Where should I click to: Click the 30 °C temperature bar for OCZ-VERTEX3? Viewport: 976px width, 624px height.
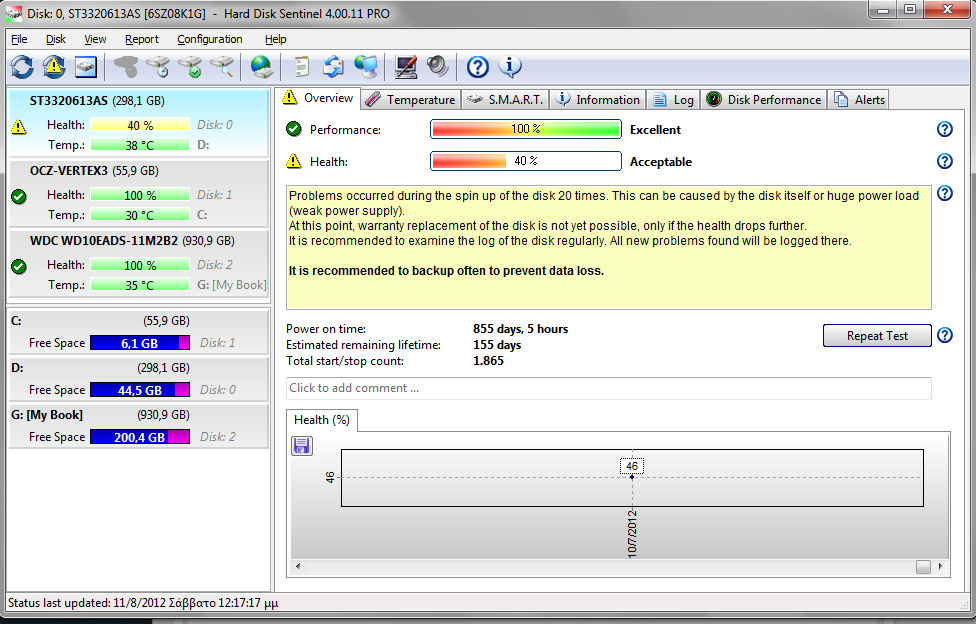(140, 215)
